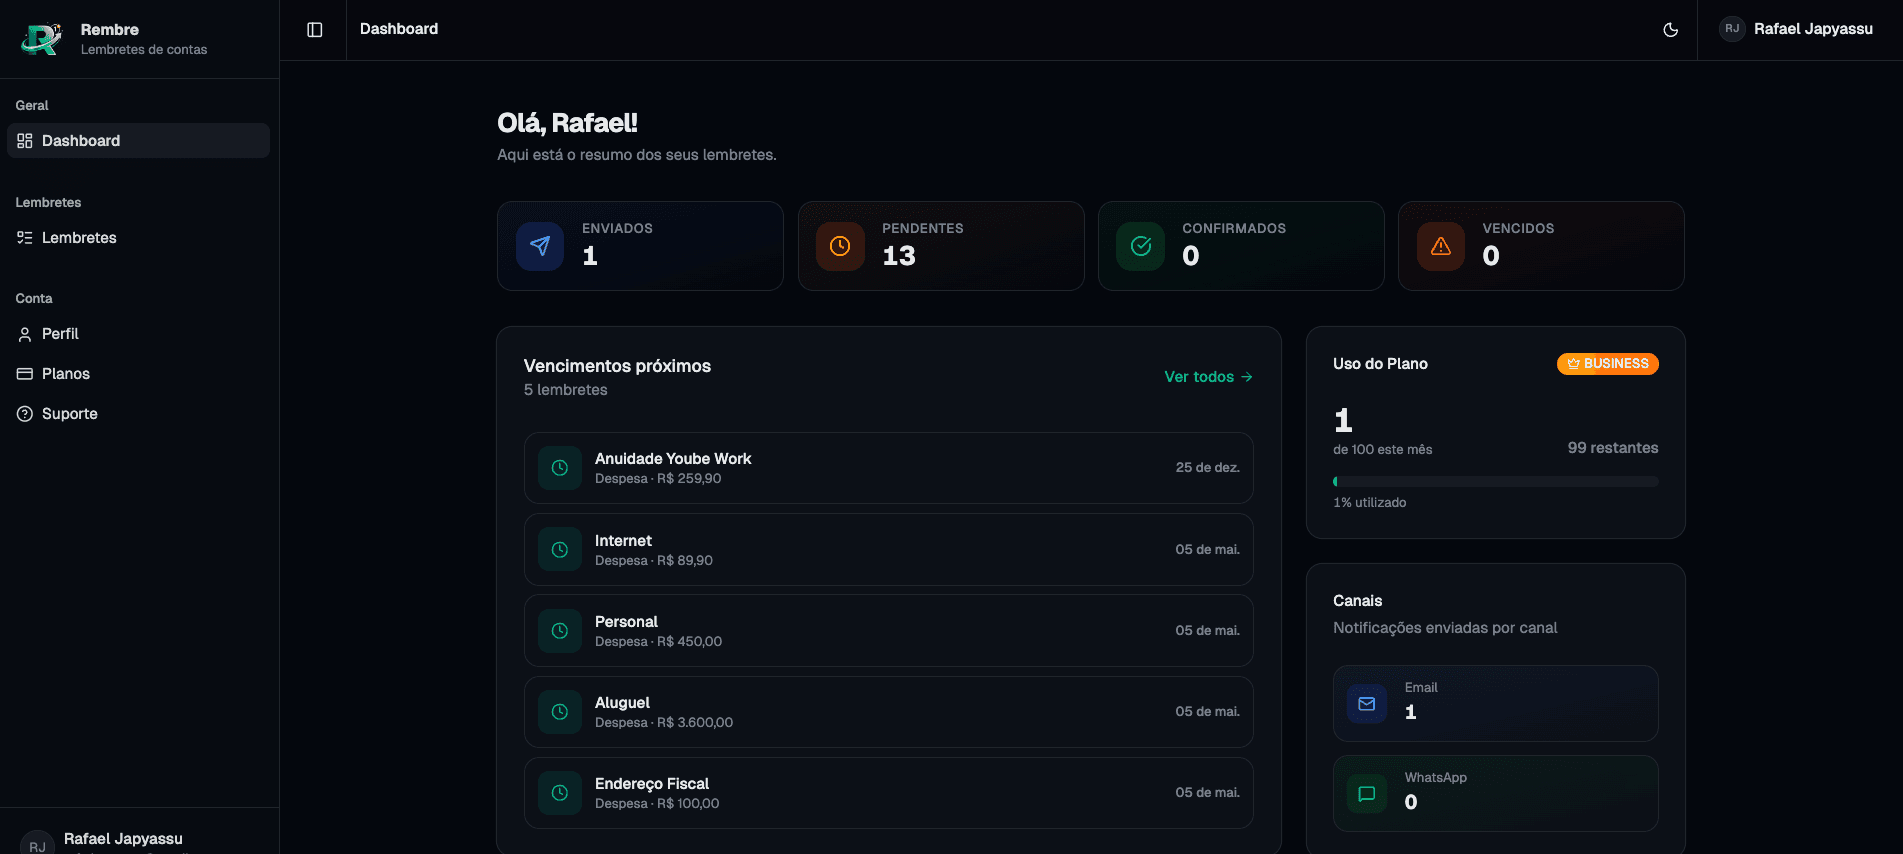Switch theme with the moon icon
This screenshot has height=854, width=1903.
pos(1670,30)
